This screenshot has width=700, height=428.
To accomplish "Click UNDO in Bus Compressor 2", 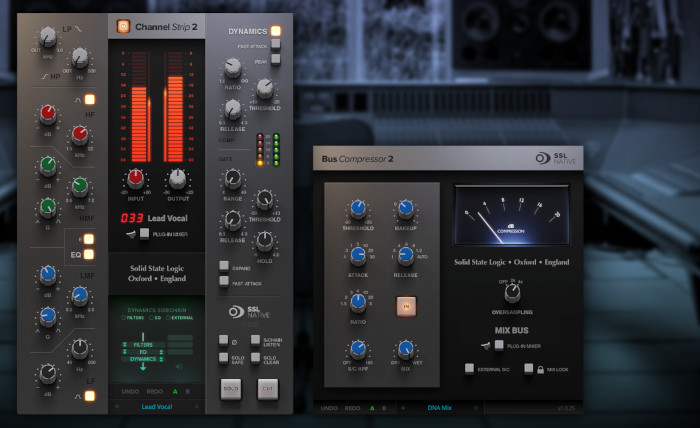I will point(329,408).
